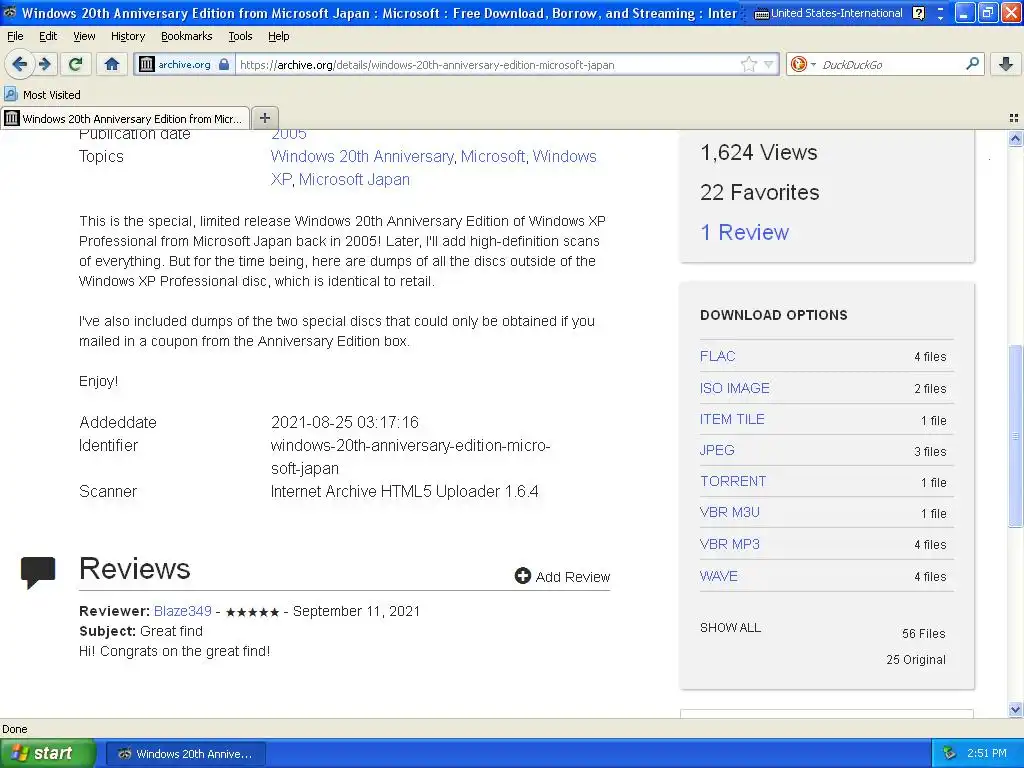The width and height of the screenshot is (1024, 768).
Task: Click the 22 Favorites statistic
Action: 760,193
